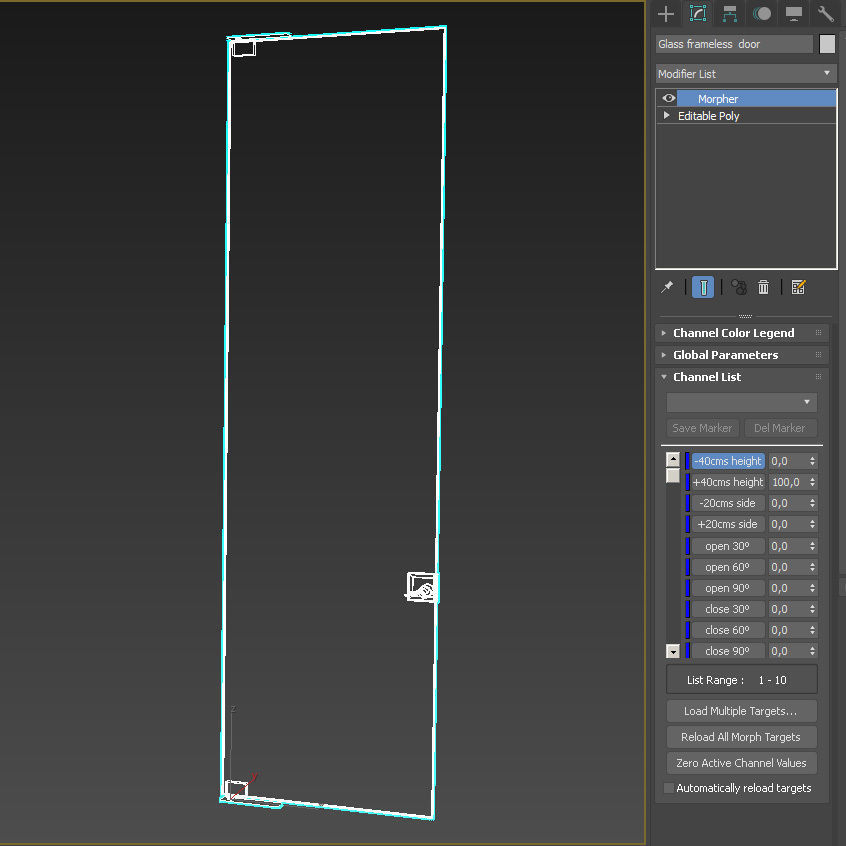Image resolution: width=846 pixels, height=846 pixels.
Task: Open the channel marker dropdown
Action: tap(741, 402)
